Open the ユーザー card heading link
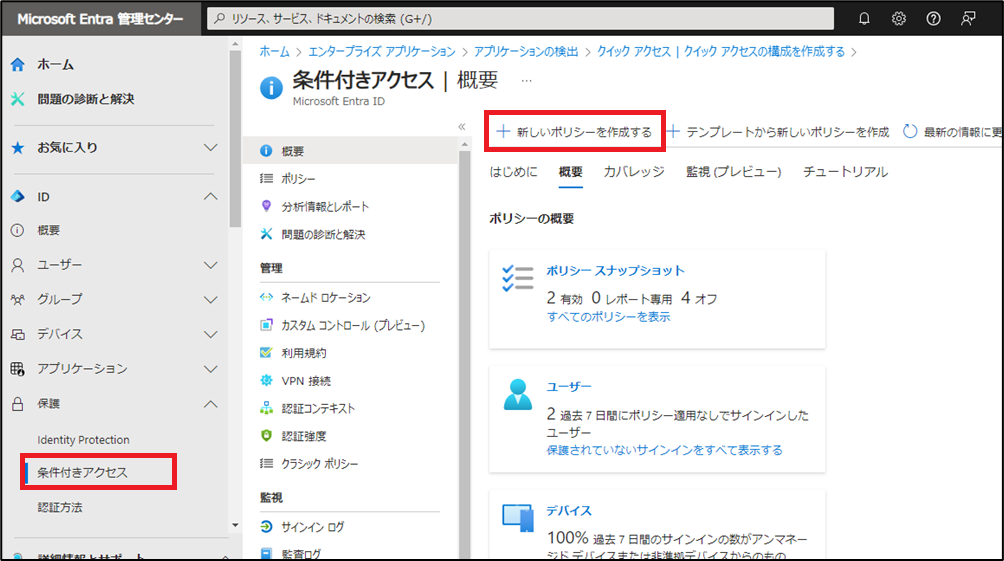This screenshot has height=561, width=1004. click(x=569, y=387)
